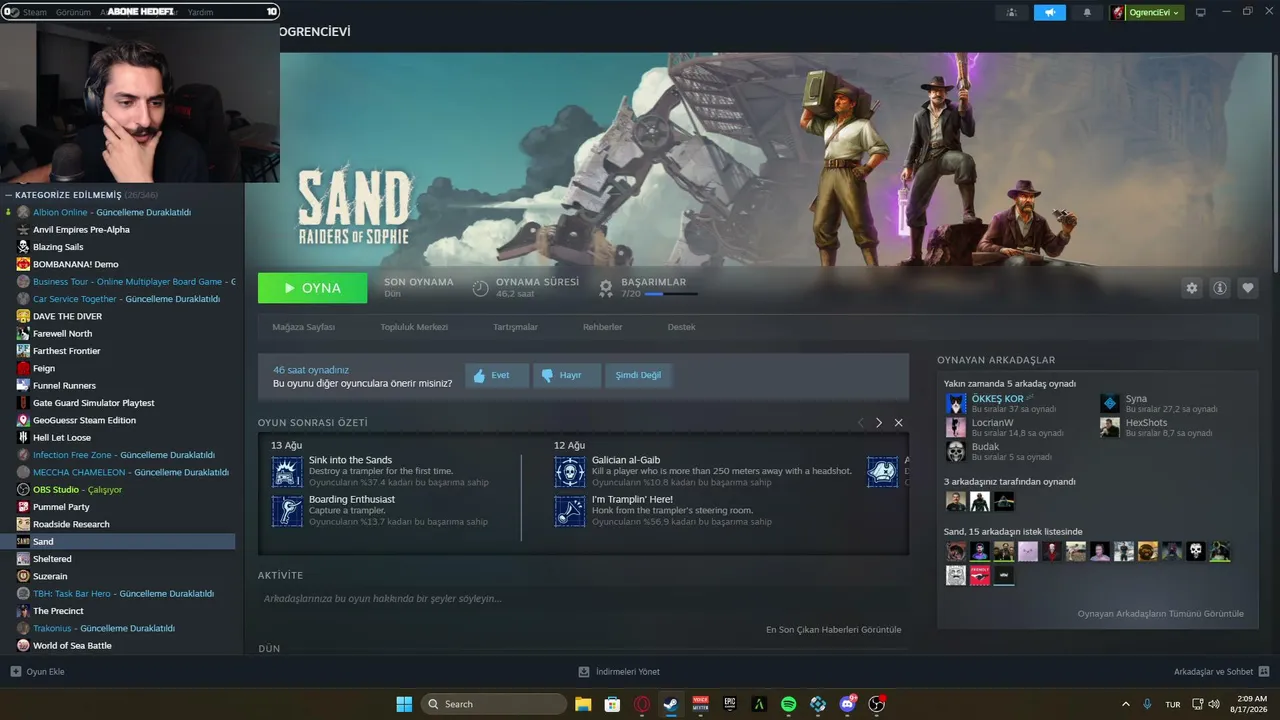Open Spotify from the taskbar
The image size is (1280, 720).
point(788,704)
